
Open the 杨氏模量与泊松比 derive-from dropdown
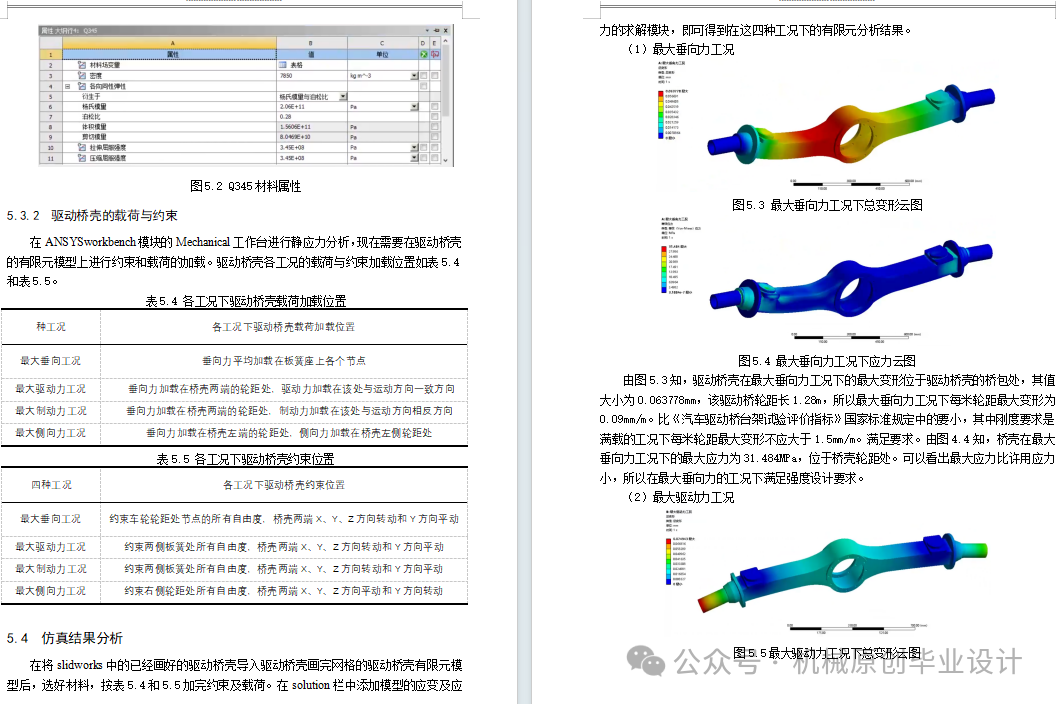(x=343, y=96)
